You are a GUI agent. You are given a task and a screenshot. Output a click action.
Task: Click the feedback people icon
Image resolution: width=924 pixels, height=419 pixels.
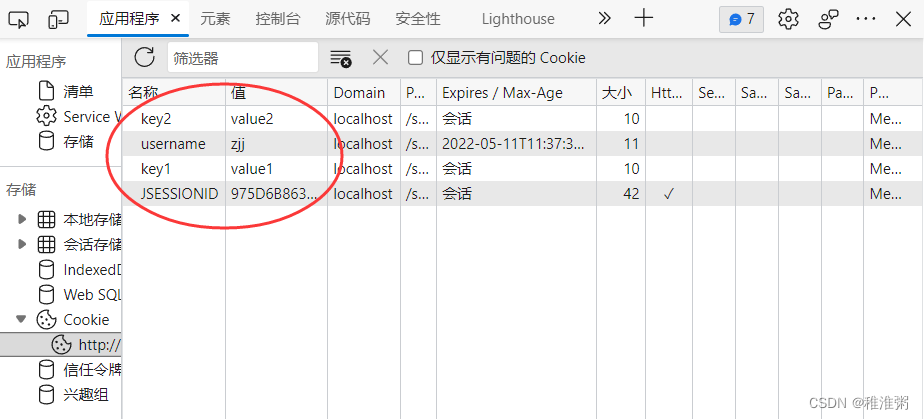pos(828,19)
